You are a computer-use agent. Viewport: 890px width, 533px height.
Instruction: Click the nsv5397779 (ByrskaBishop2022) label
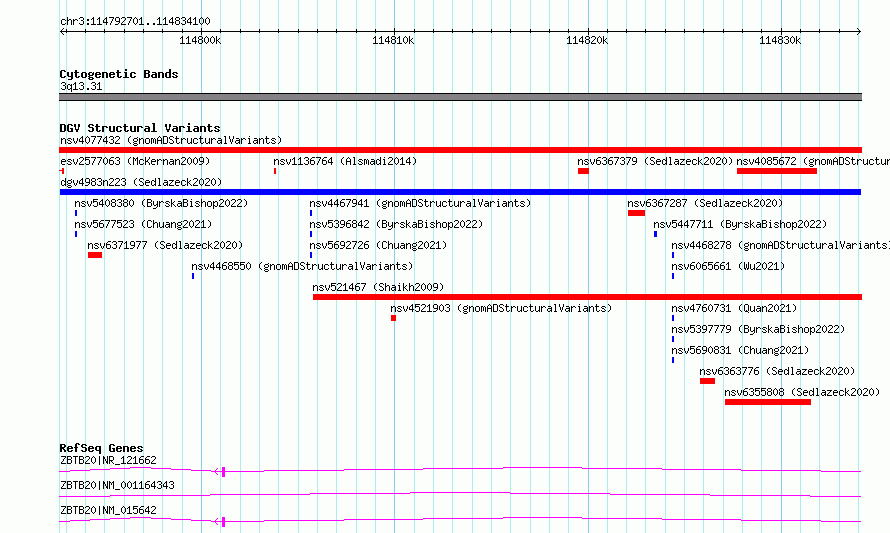[758, 329]
